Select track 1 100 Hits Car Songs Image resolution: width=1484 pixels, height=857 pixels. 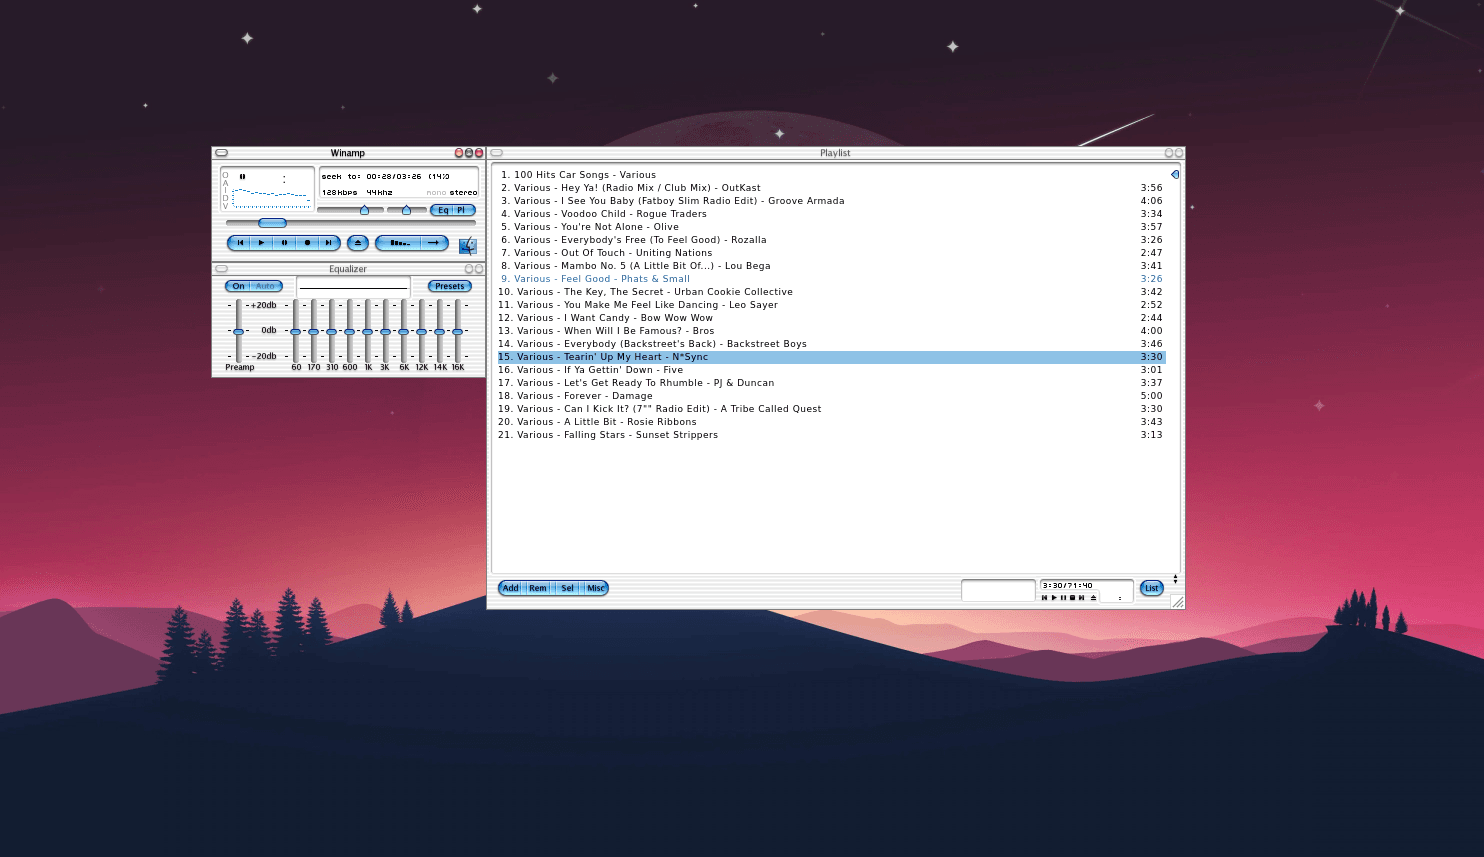click(831, 175)
